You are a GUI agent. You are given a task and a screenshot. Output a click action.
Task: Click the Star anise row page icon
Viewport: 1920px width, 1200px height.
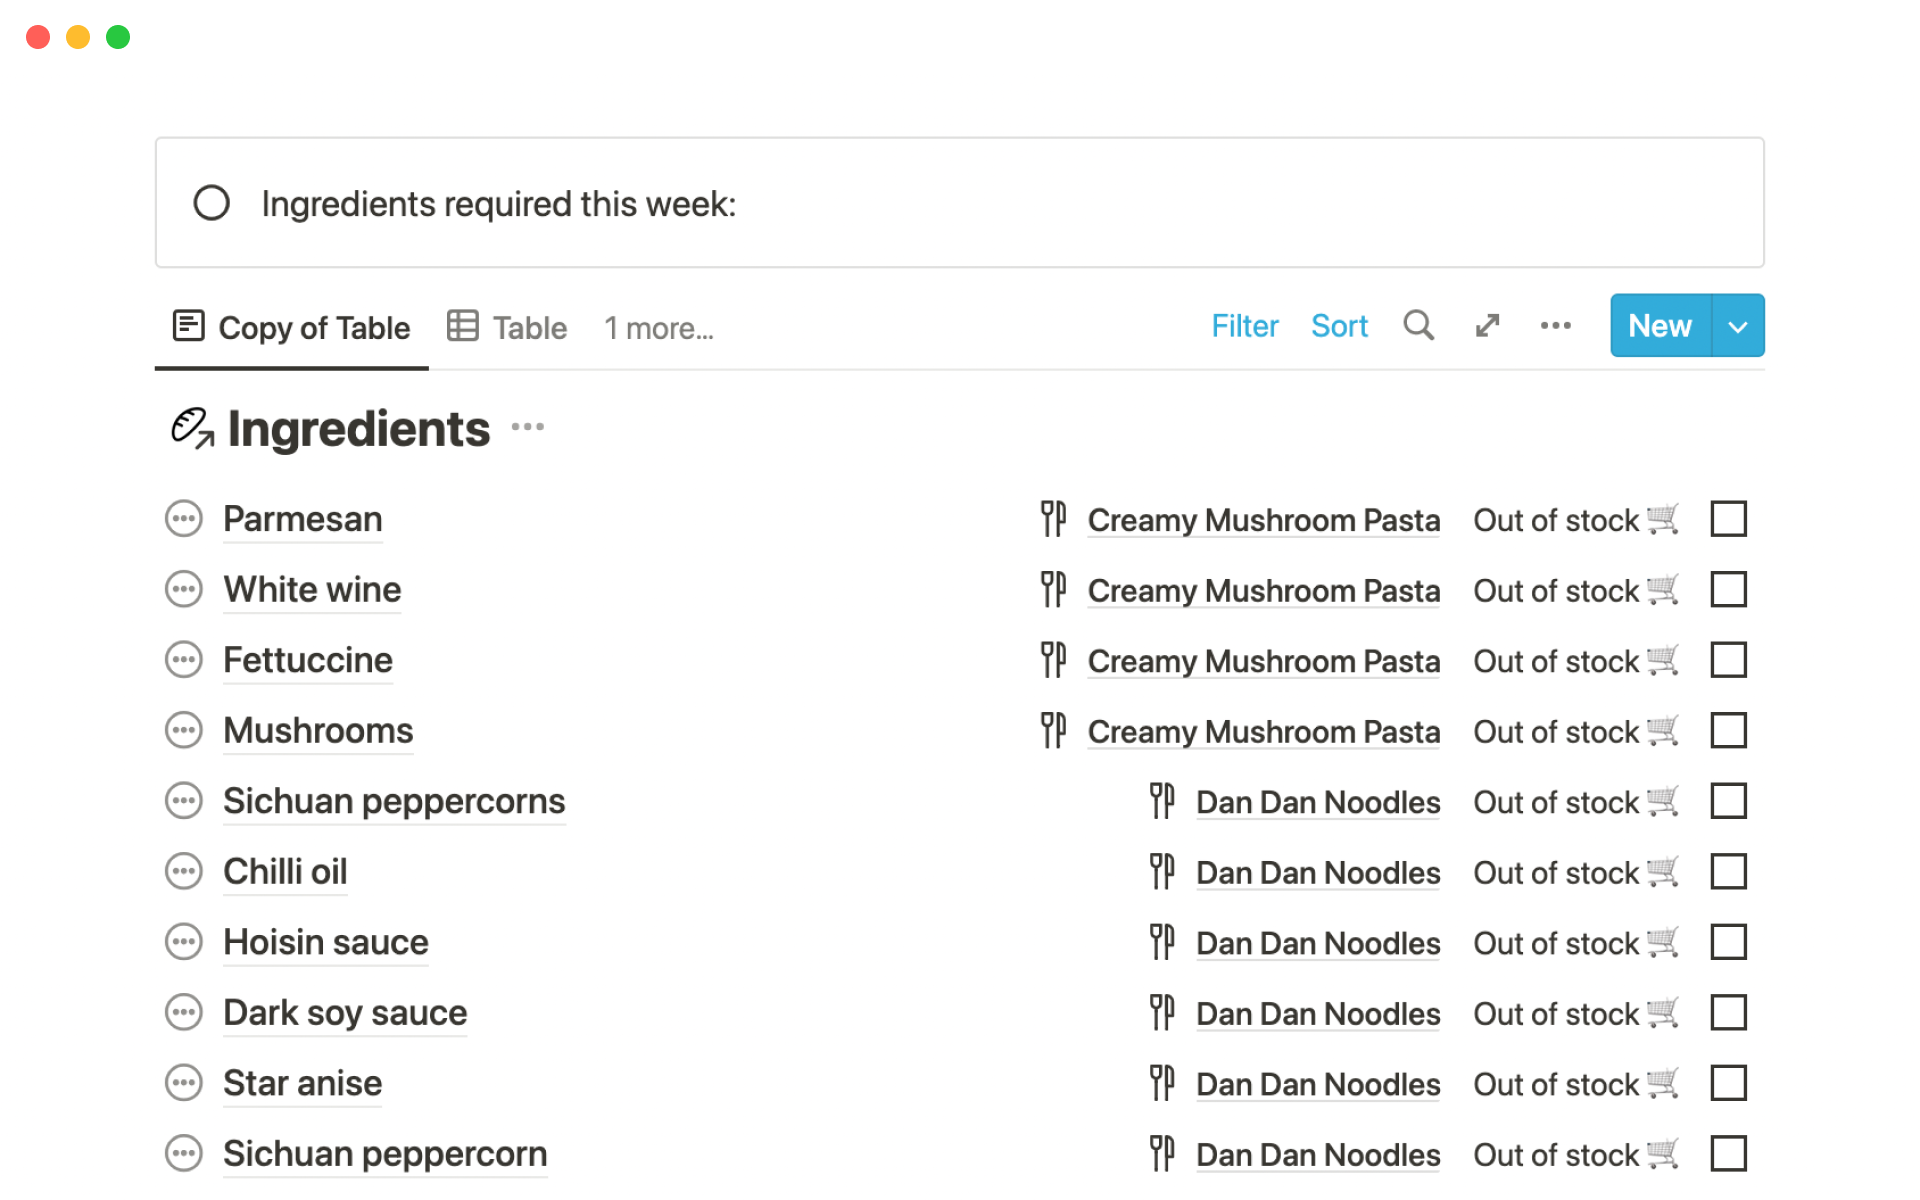[184, 1083]
